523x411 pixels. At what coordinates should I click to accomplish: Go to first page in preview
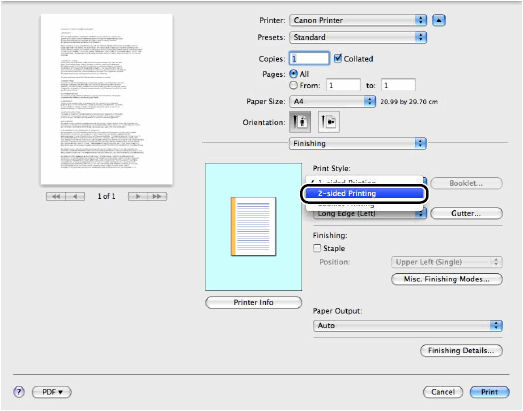pyautogui.click(x=56, y=196)
